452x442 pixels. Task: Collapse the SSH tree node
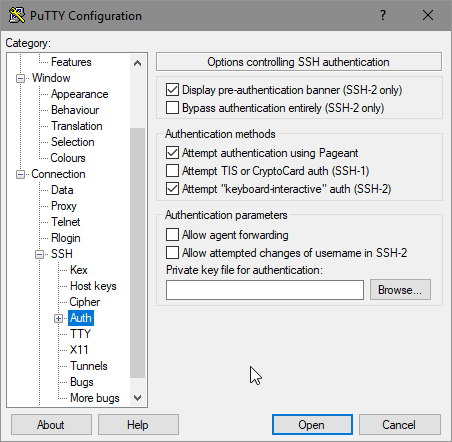[39, 255]
